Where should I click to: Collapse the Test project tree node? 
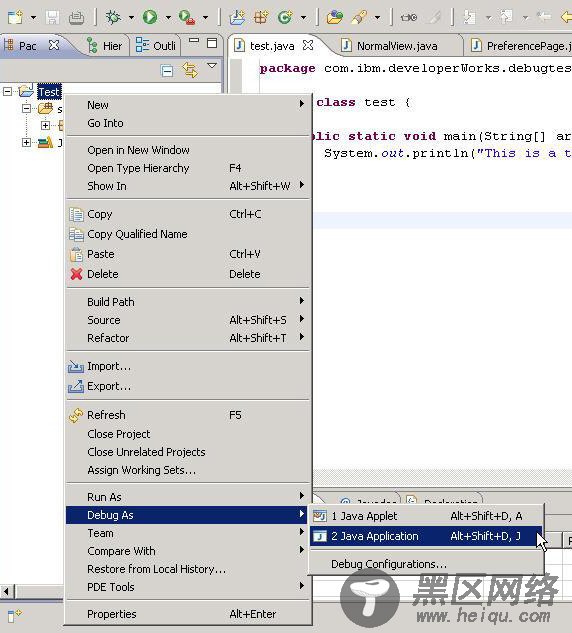pos(7,91)
